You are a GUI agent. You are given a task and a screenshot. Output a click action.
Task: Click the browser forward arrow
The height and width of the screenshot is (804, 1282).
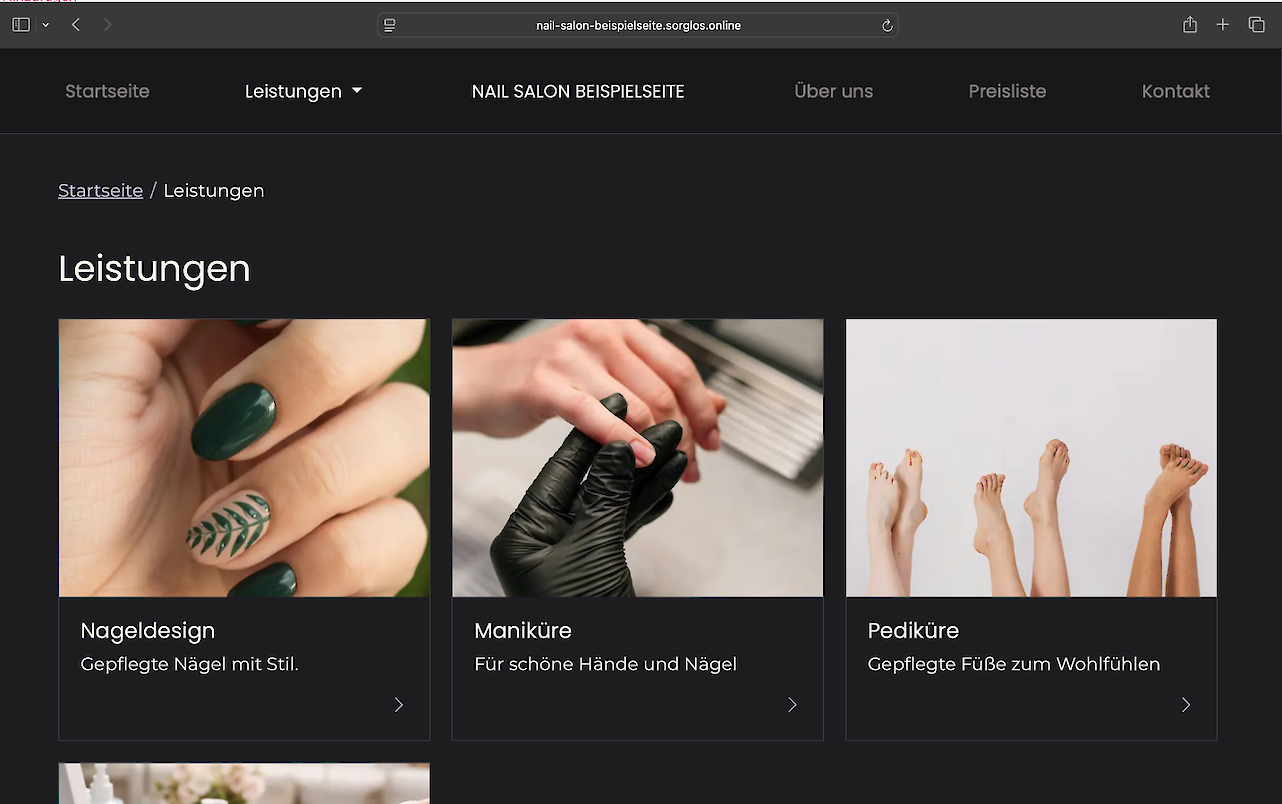pyautogui.click(x=107, y=25)
